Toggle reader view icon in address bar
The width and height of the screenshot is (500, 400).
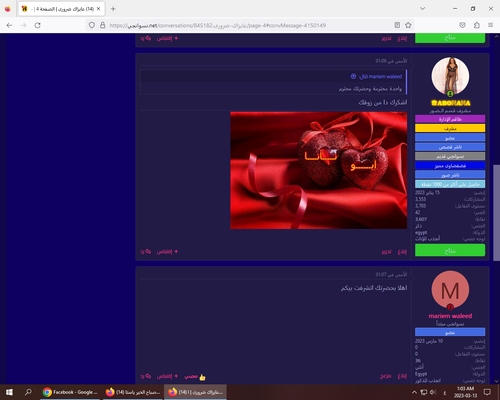point(397,25)
